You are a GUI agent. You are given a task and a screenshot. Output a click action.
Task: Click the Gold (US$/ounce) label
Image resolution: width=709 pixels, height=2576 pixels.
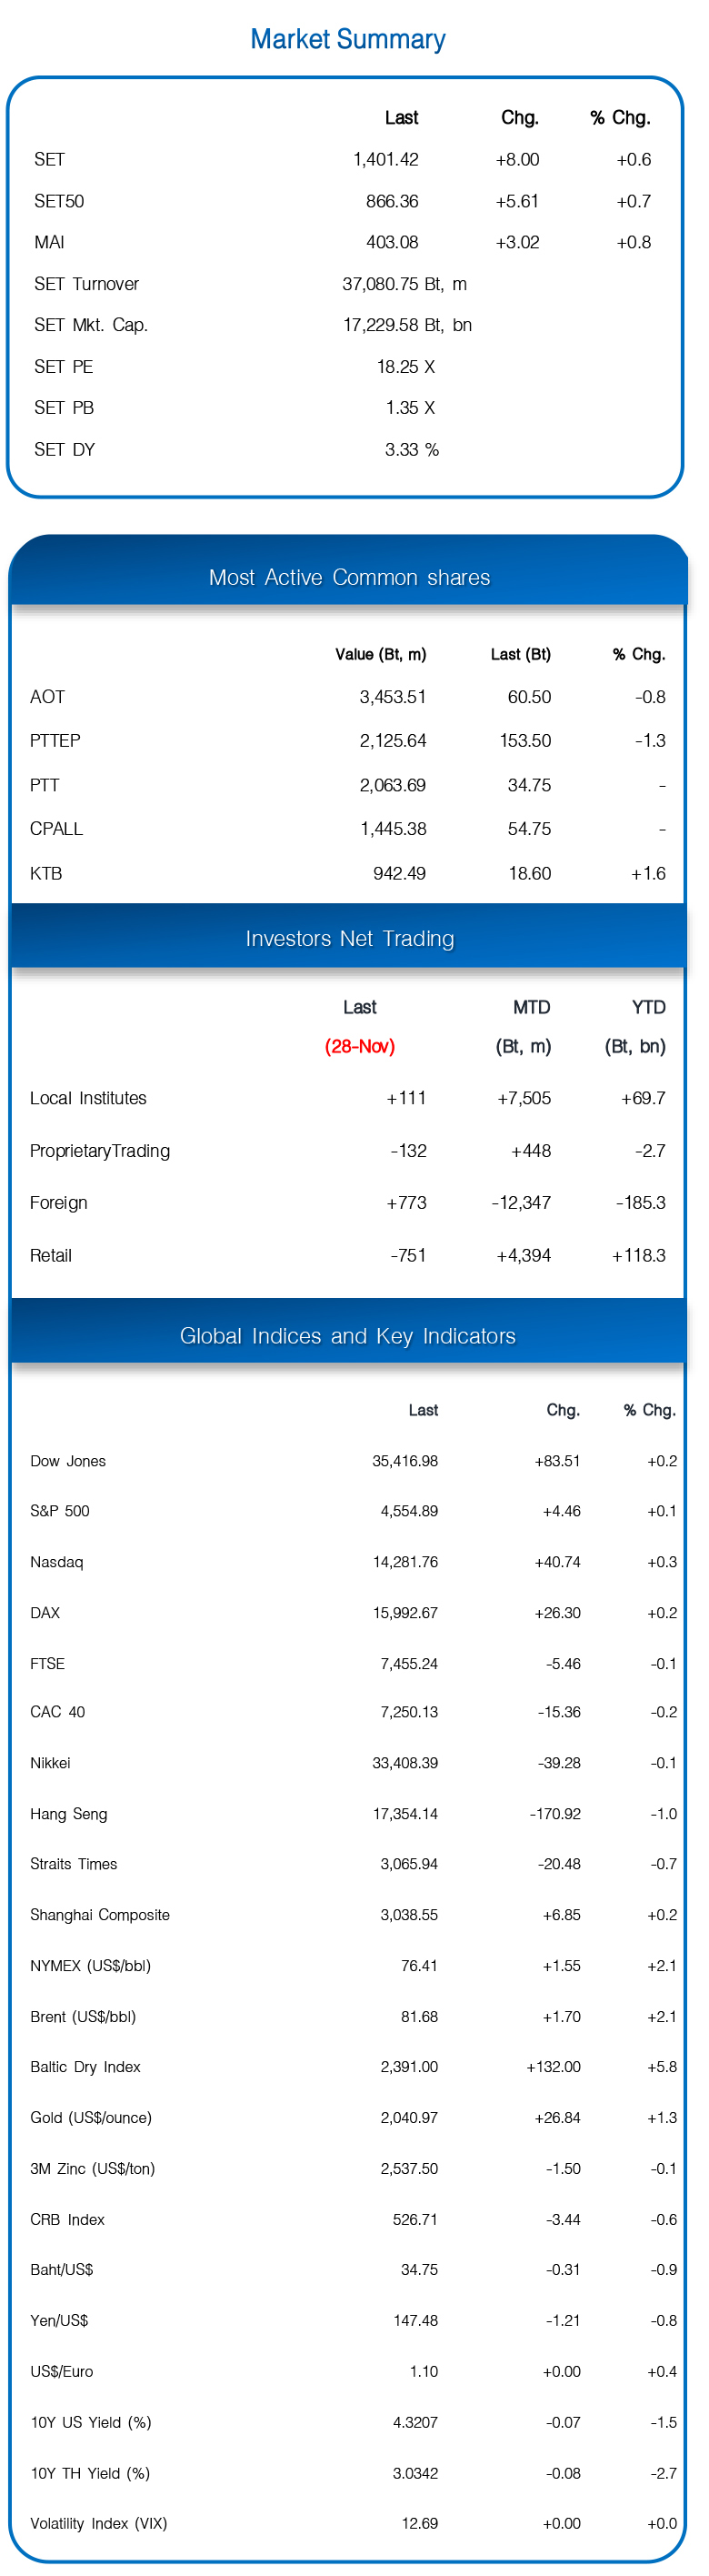[91, 2118]
